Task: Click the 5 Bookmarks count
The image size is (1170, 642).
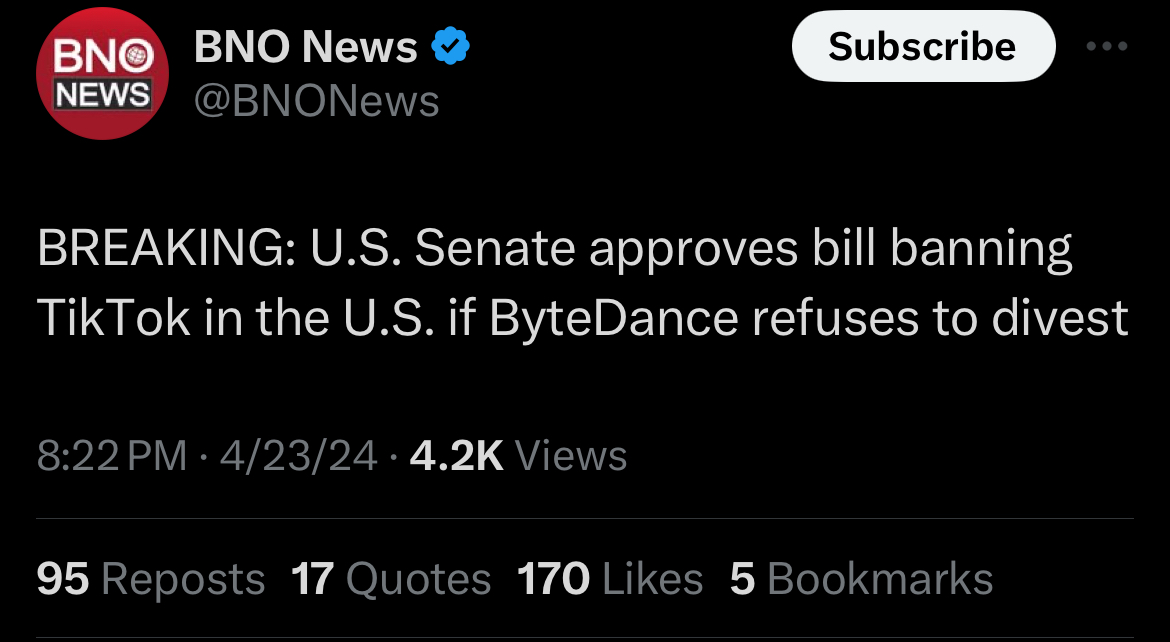Action: tap(861, 579)
